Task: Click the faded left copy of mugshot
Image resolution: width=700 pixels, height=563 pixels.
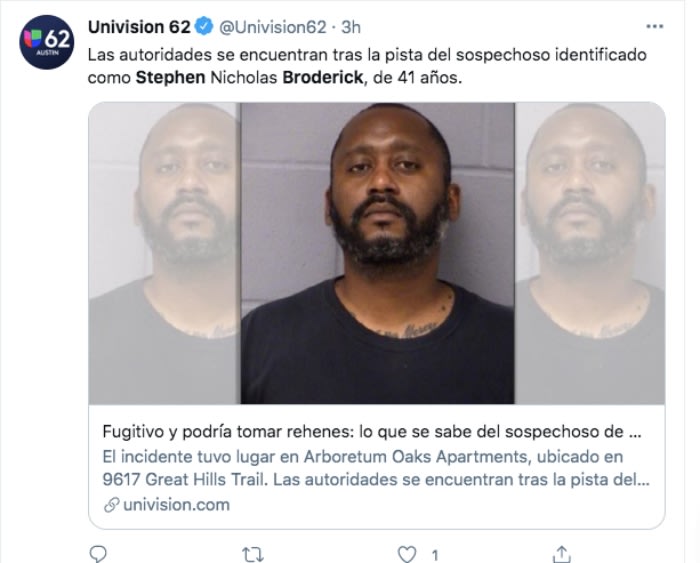Action: point(164,253)
